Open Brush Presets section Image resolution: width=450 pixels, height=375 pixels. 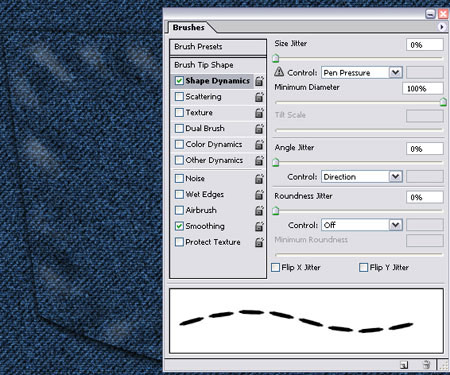click(x=218, y=47)
